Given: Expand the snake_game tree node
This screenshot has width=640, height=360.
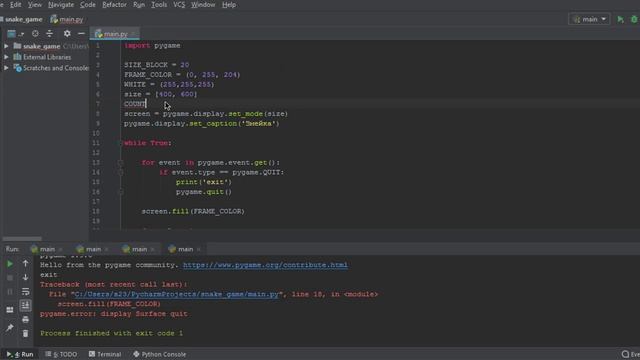Looking at the screenshot, I should pos(6,46).
